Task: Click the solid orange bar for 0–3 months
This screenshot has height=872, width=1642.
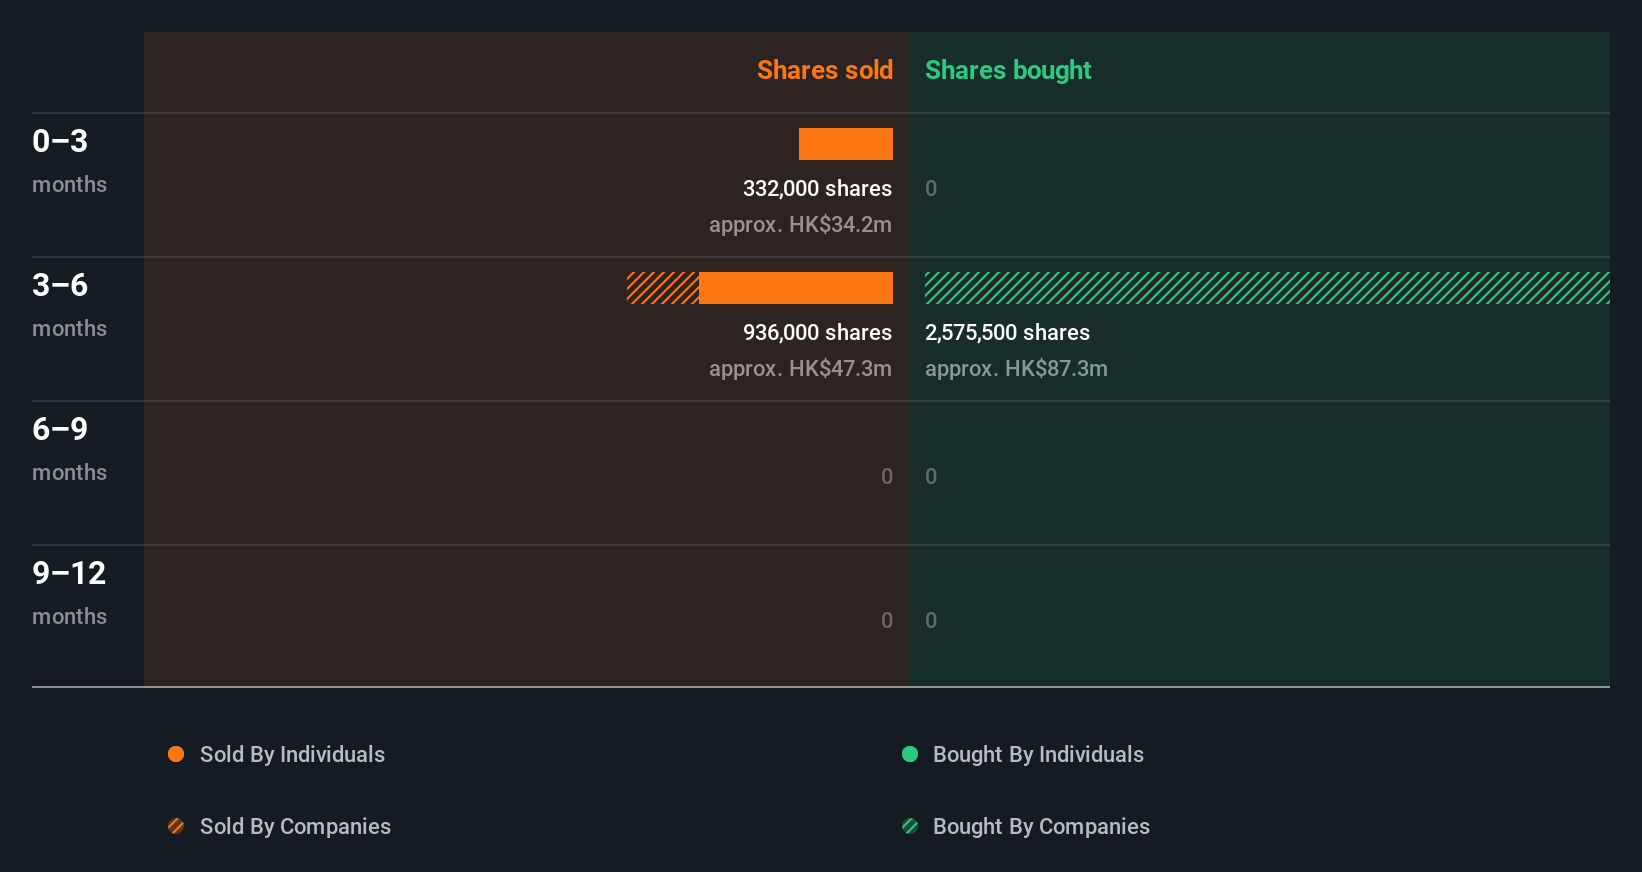Action: (846, 144)
